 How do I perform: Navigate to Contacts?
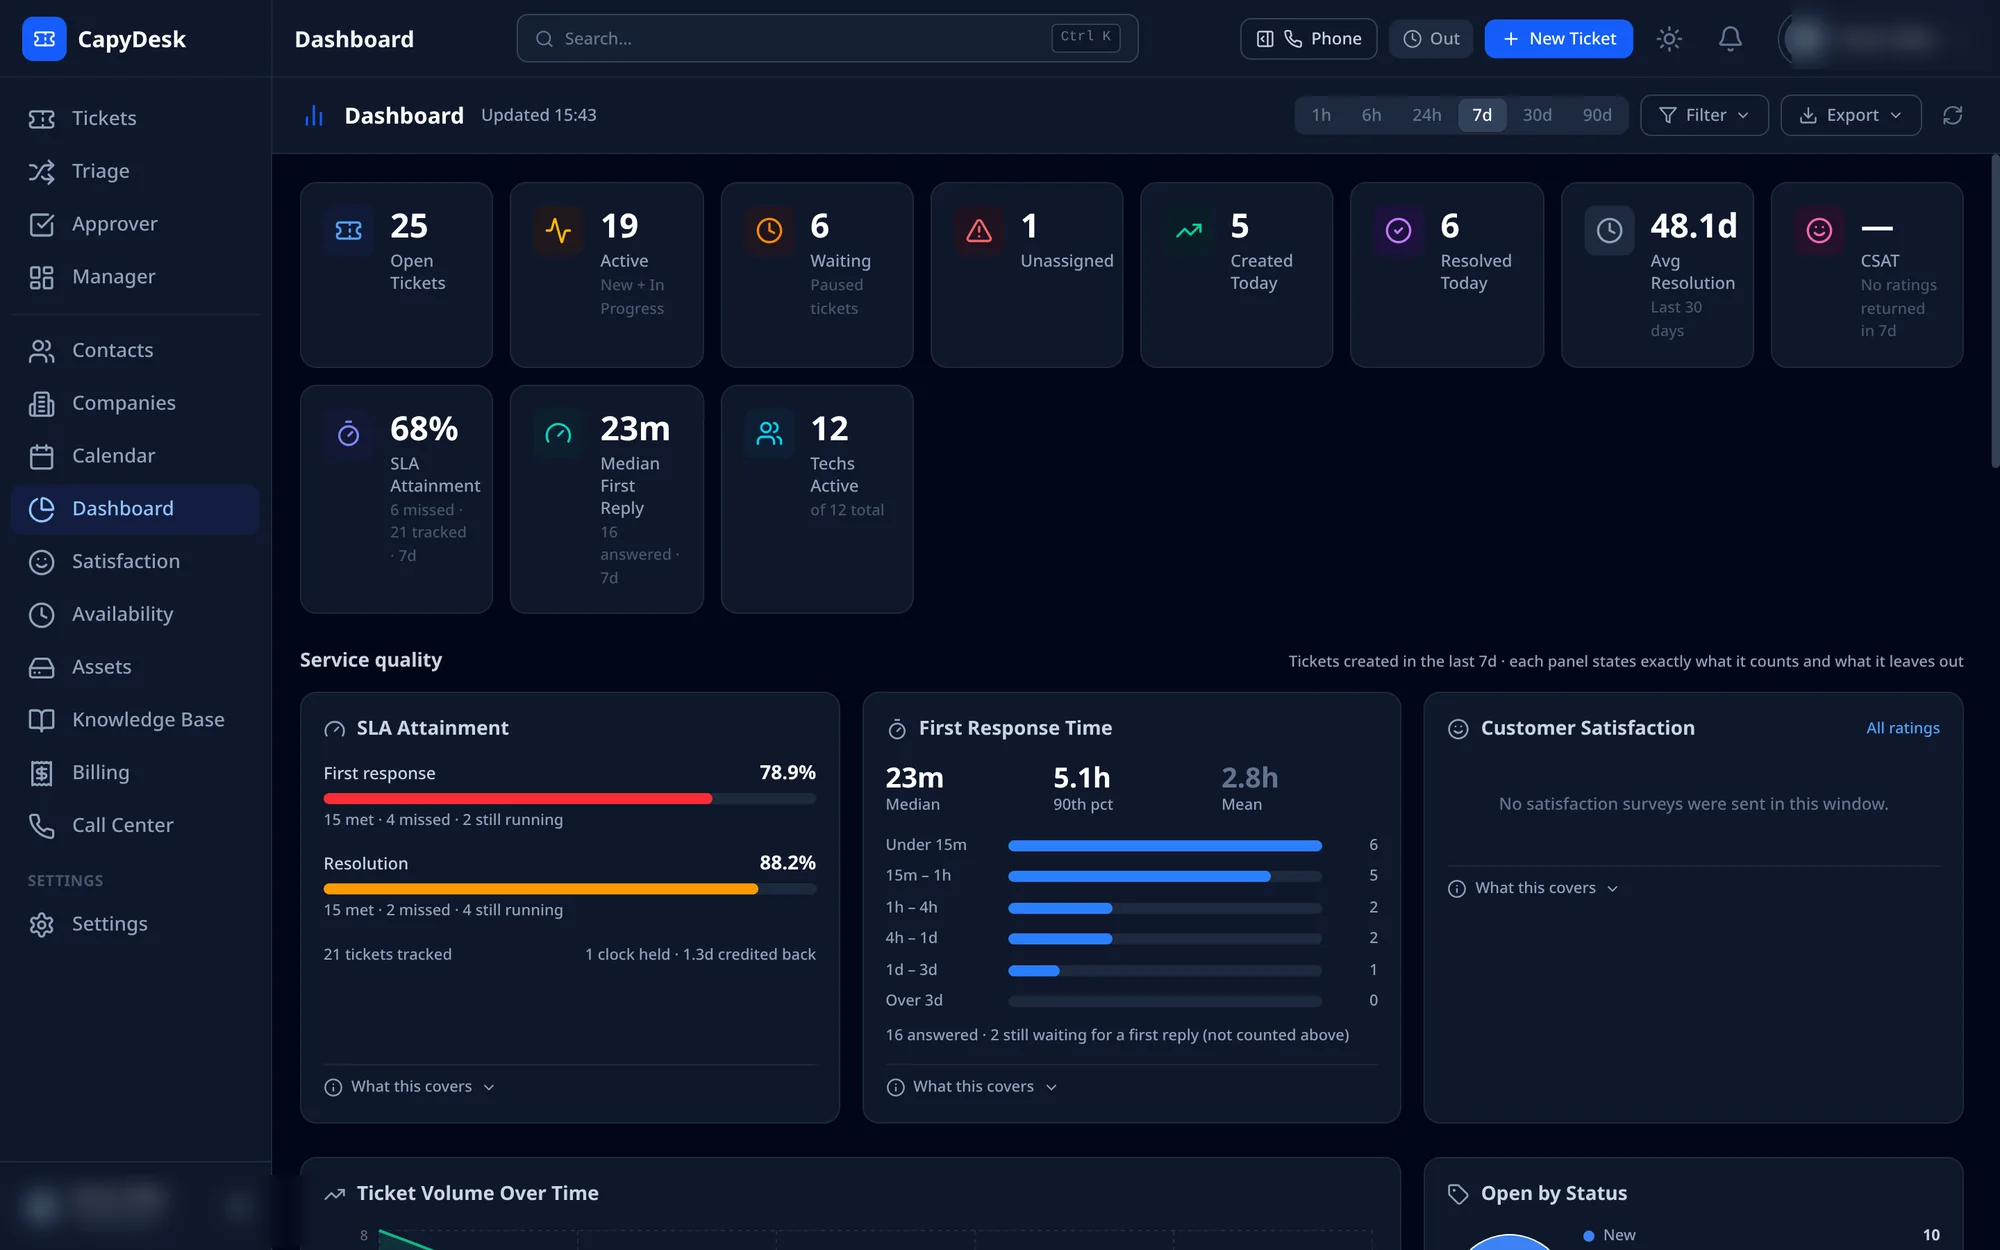click(x=136, y=350)
